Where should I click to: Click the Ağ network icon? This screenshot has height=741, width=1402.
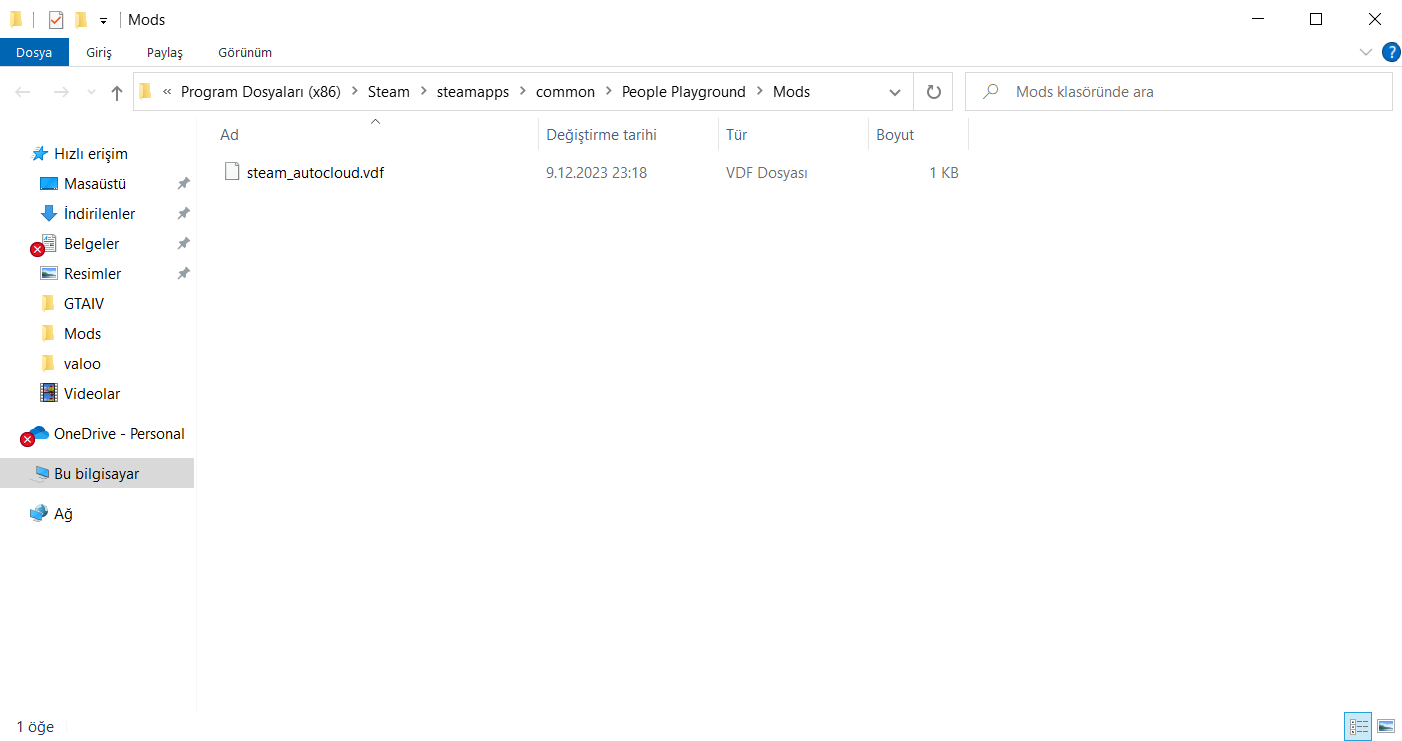pyautogui.click(x=39, y=513)
